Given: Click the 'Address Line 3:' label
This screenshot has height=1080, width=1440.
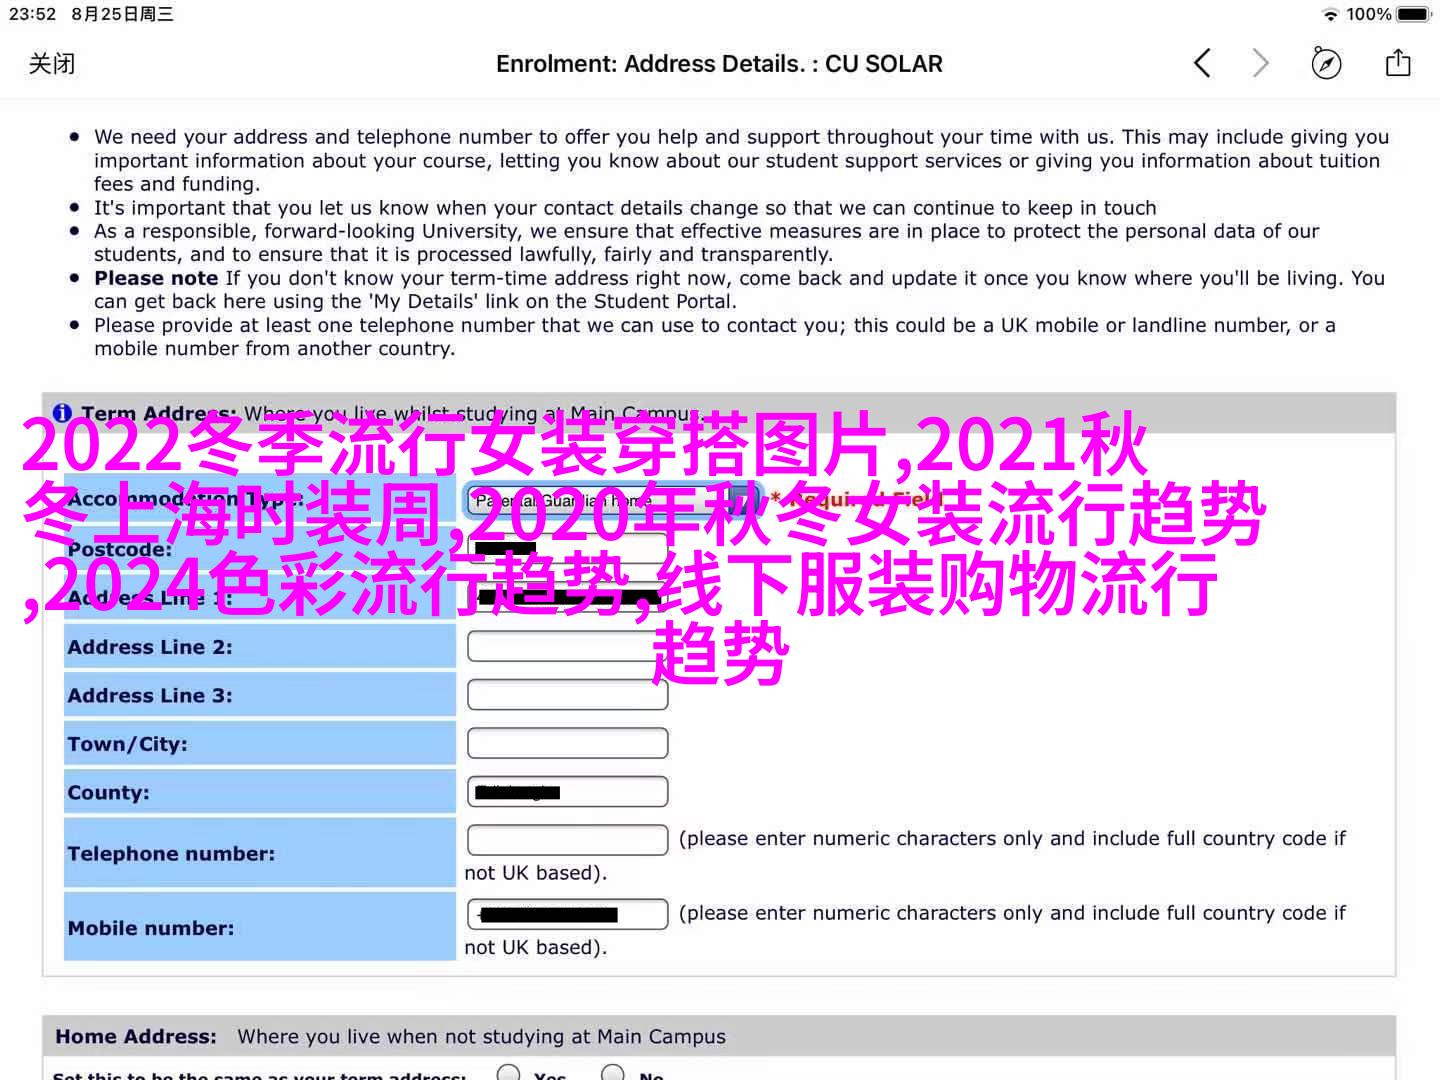Looking at the screenshot, I should [x=150, y=695].
